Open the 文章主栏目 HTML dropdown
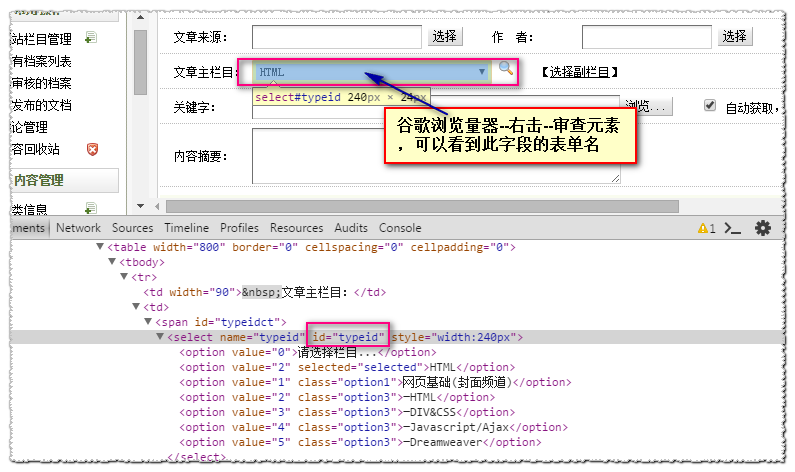The image size is (795, 472). point(371,72)
